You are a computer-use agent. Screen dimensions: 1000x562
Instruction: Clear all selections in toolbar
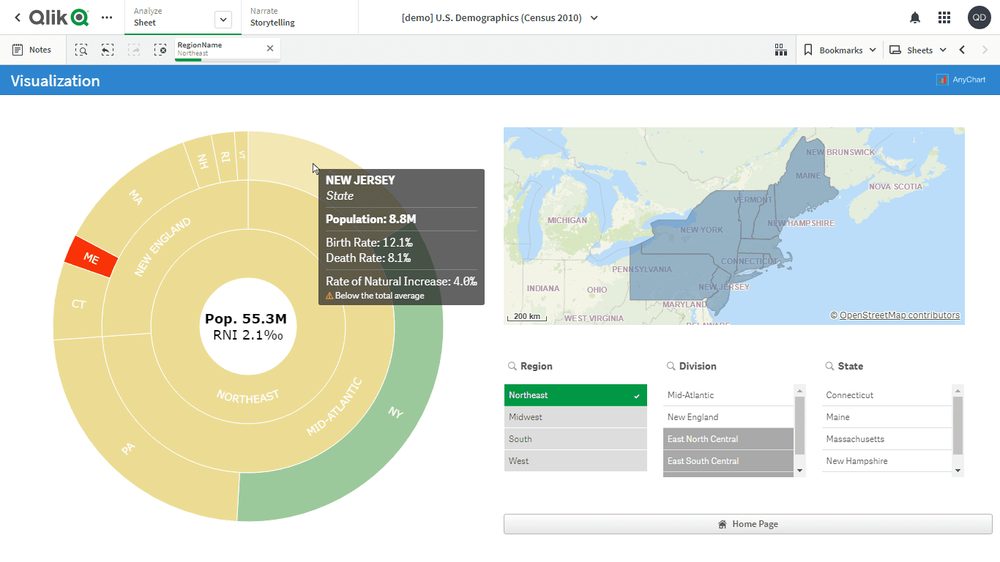(160, 49)
